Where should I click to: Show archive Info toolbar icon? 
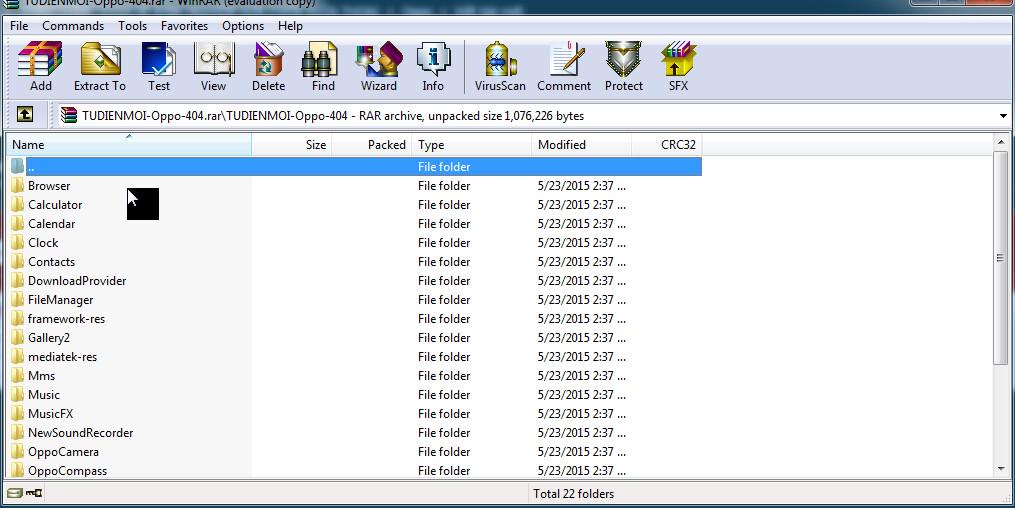(x=433, y=67)
